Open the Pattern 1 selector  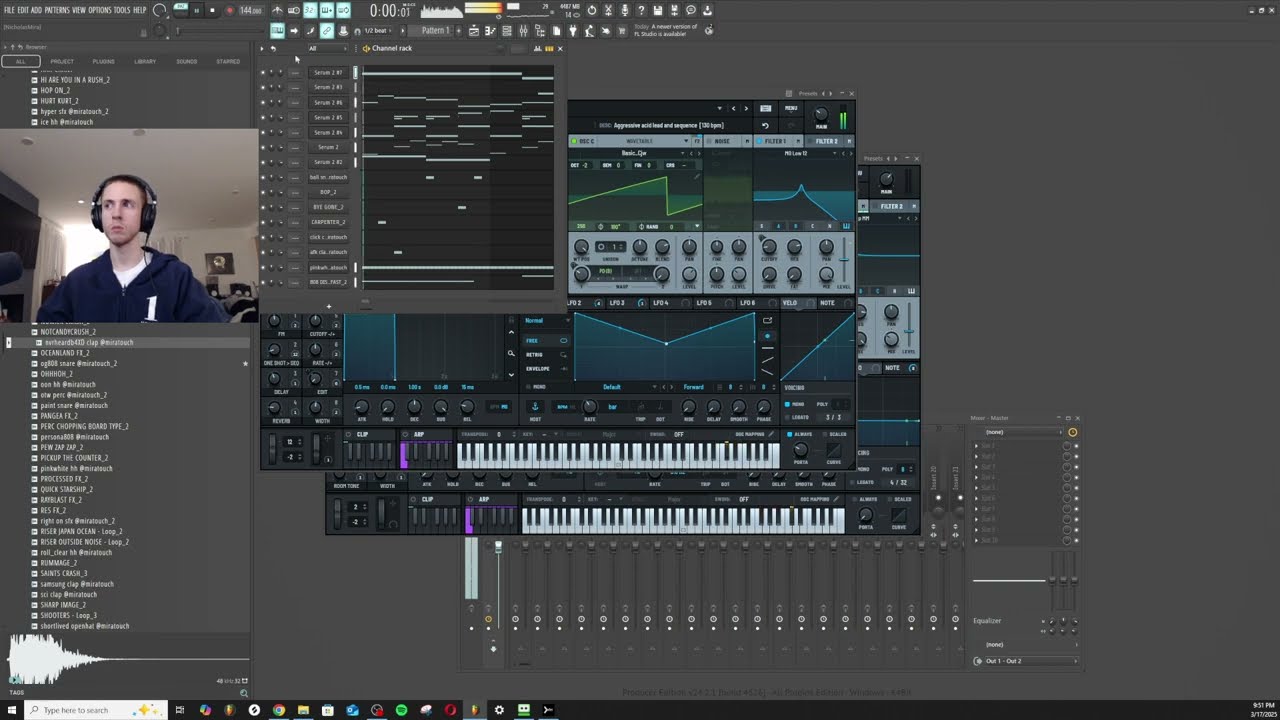point(436,31)
